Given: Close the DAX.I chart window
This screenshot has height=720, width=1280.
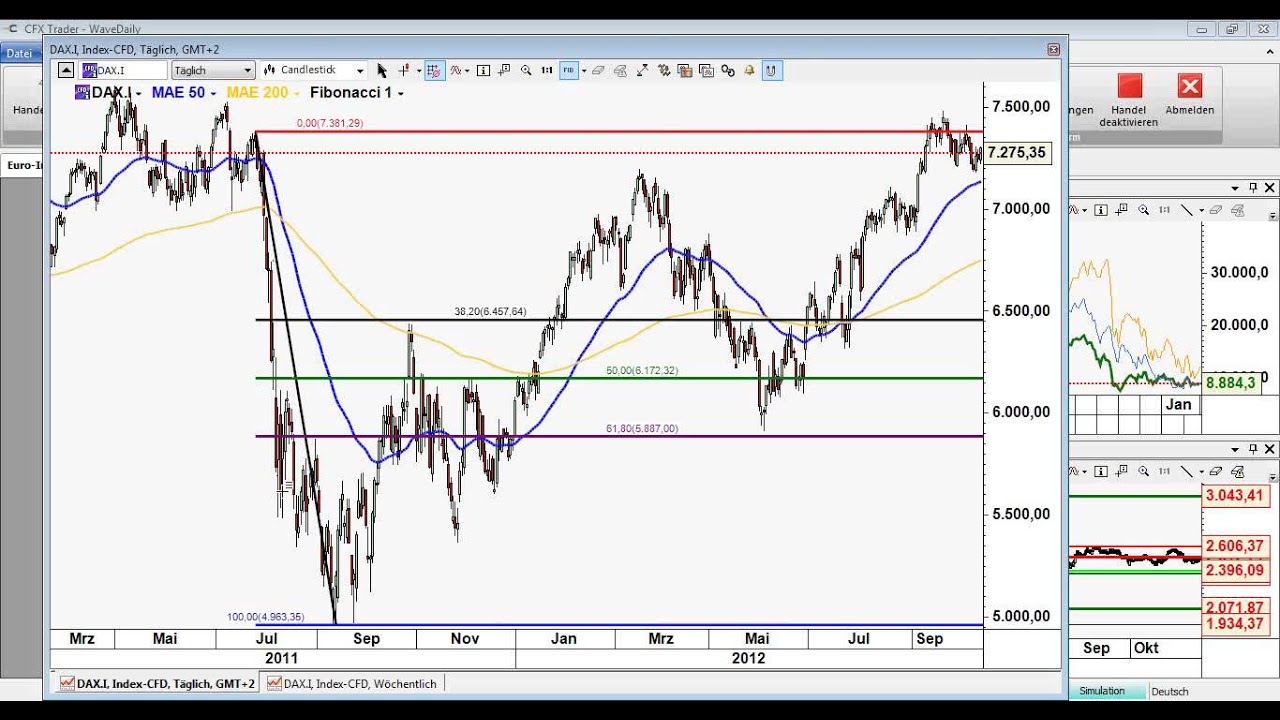Looking at the screenshot, I should coord(1053,49).
